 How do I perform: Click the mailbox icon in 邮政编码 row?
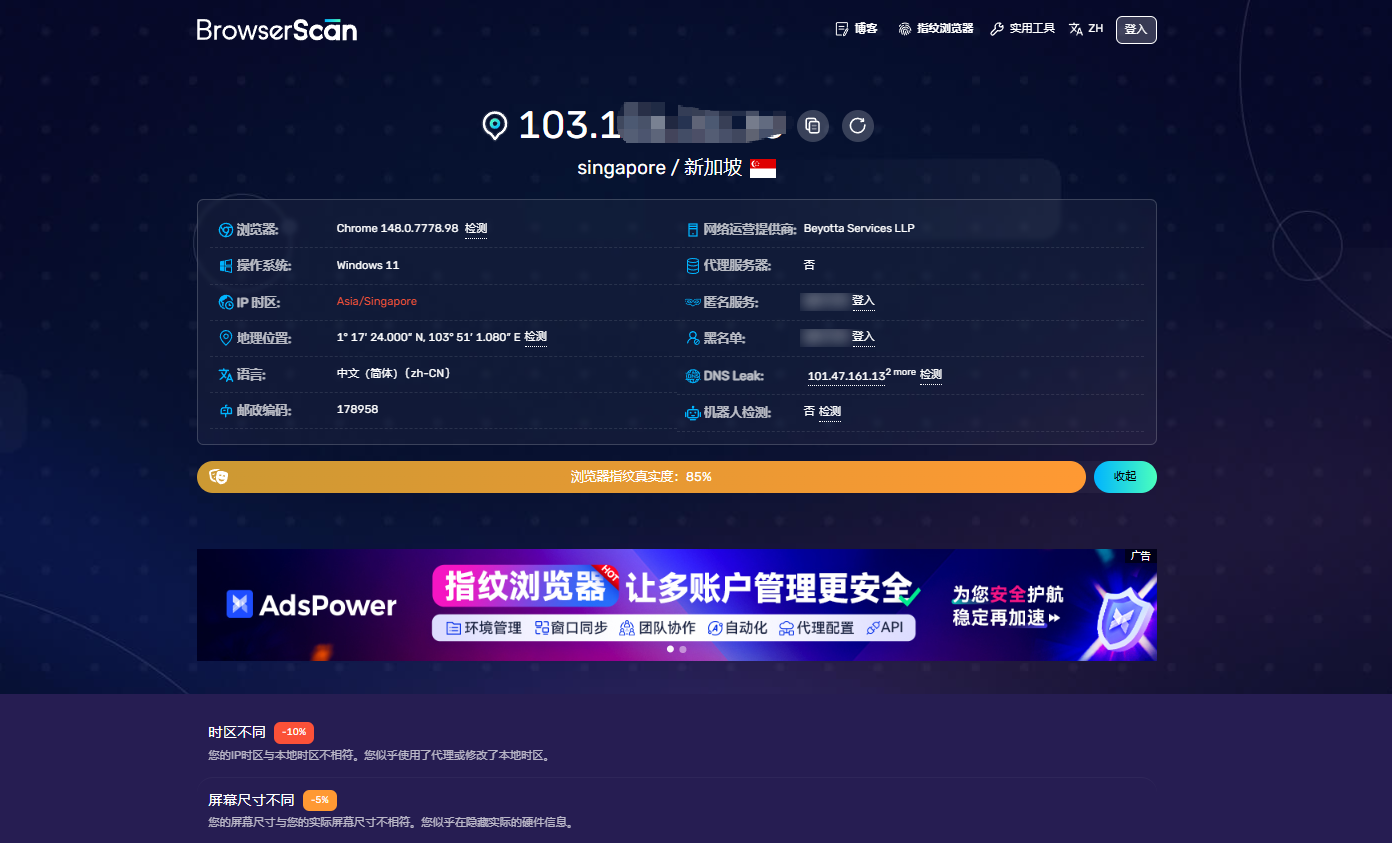point(226,411)
